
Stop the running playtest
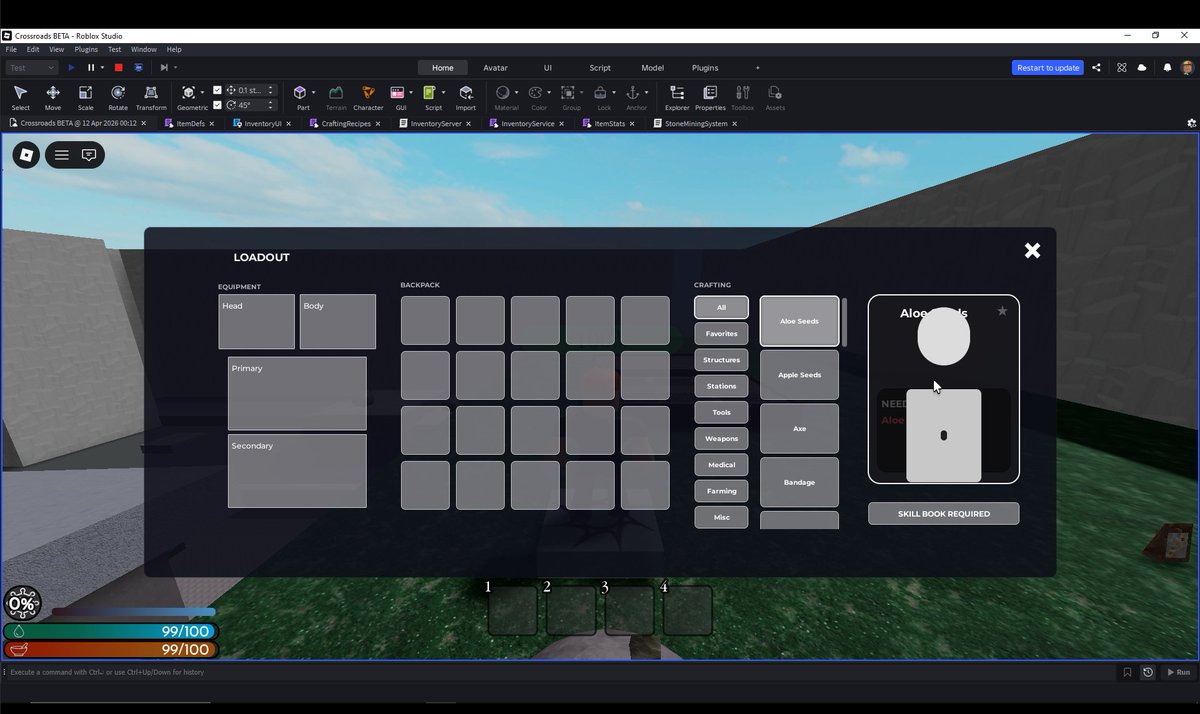click(x=118, y=68)
